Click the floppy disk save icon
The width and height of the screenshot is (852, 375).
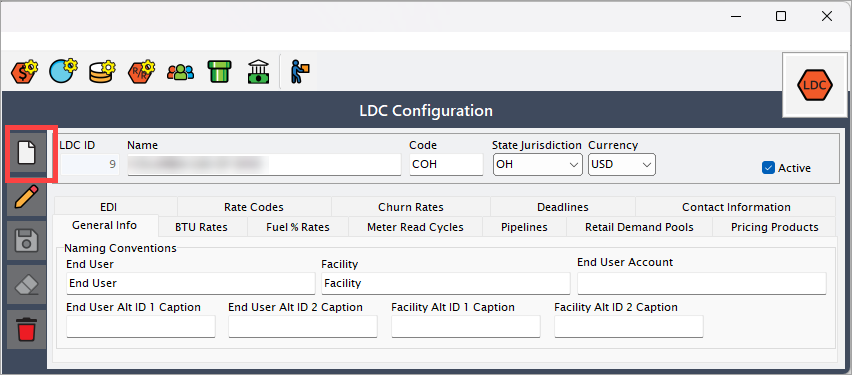point(27,241)
